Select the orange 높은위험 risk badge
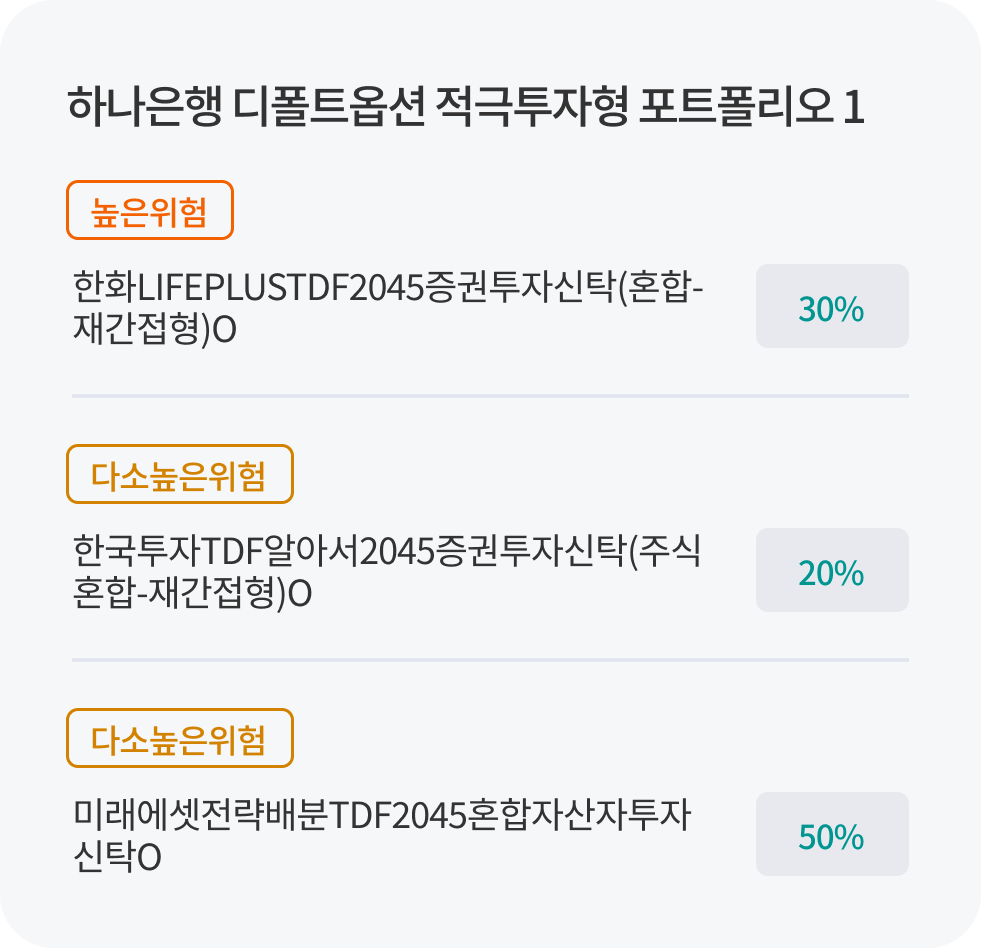 150,211
